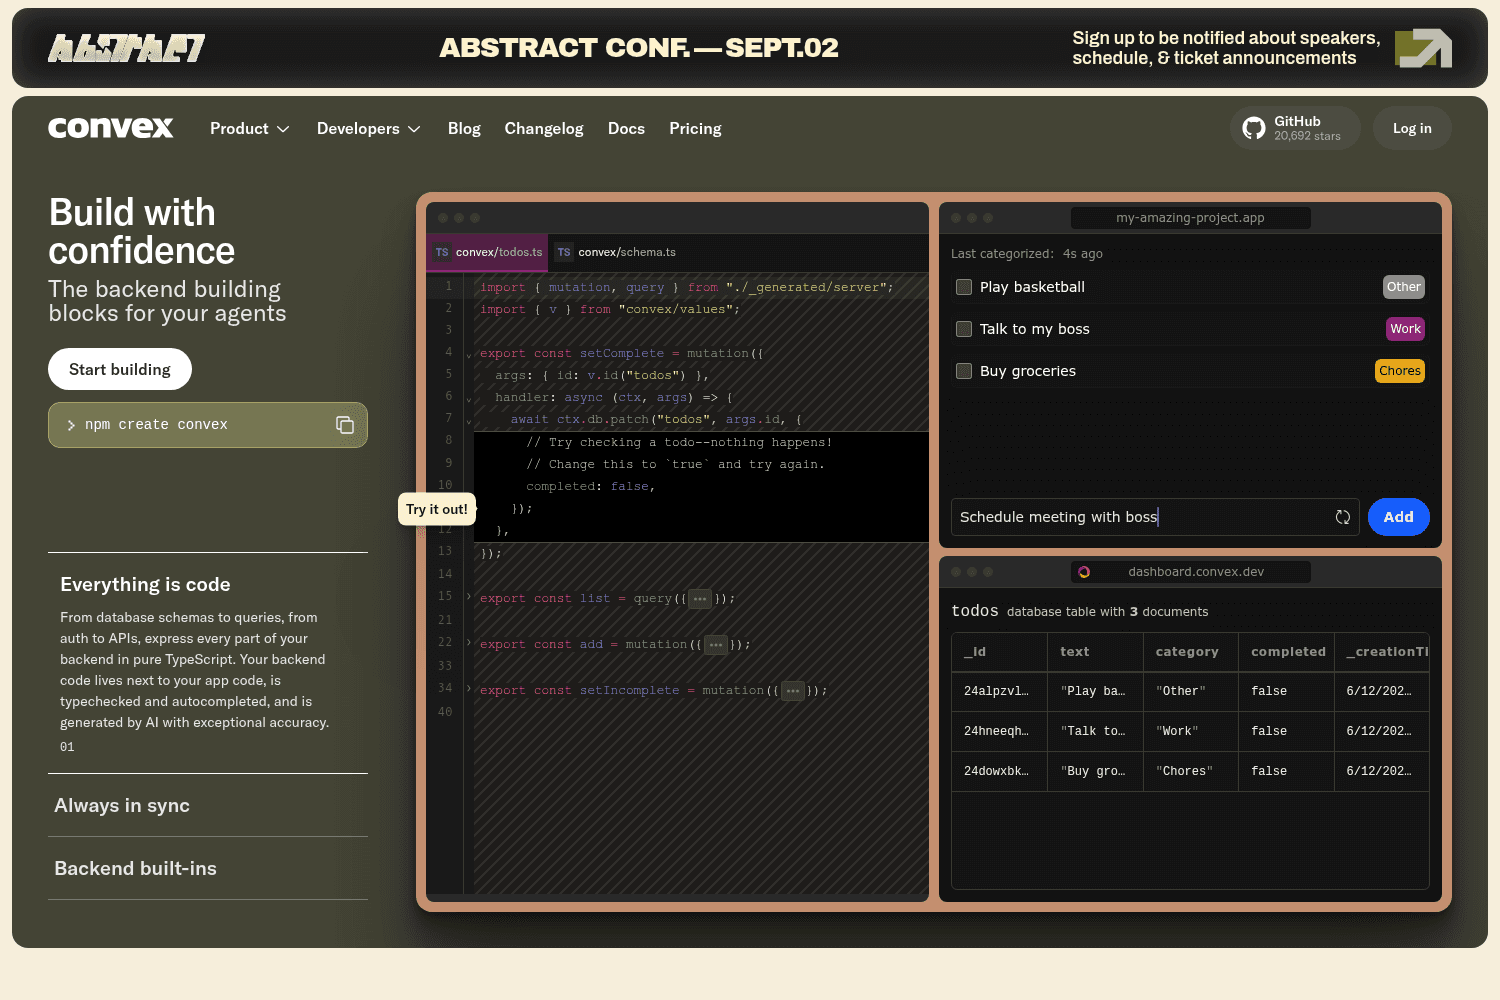Click the Log in button
The height and width of the screenshot is (1000, 1500).
pos(1412,128)
